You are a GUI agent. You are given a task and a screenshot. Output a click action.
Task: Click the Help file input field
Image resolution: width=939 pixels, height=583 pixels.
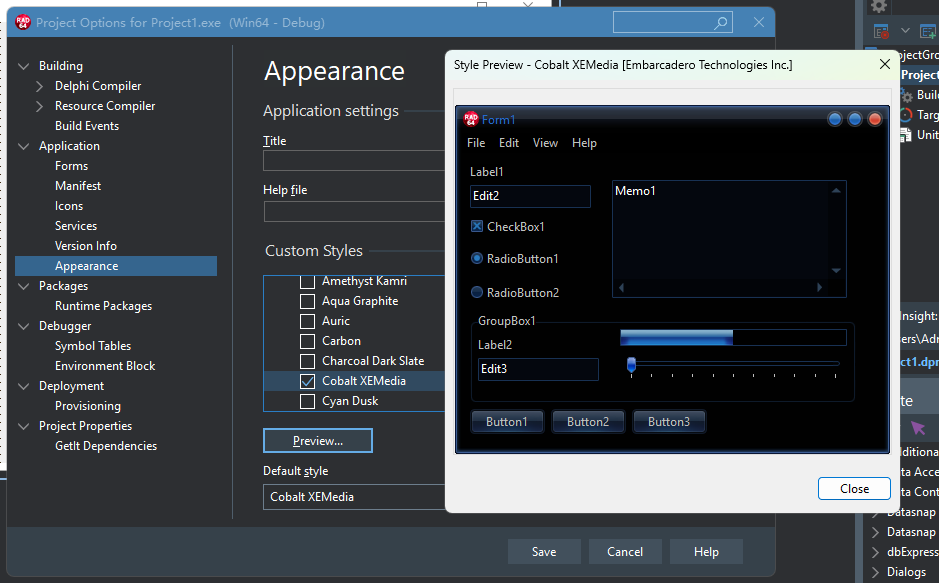[x=354, y=212]
